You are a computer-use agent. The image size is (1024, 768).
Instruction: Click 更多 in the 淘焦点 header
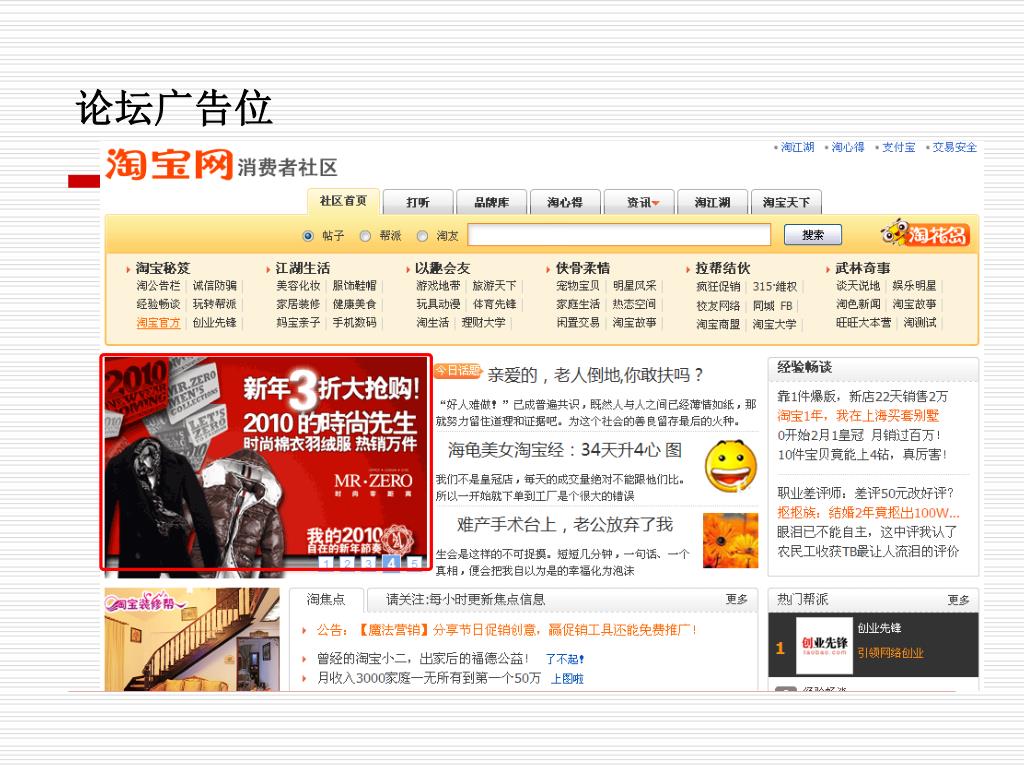coord(737,600)
